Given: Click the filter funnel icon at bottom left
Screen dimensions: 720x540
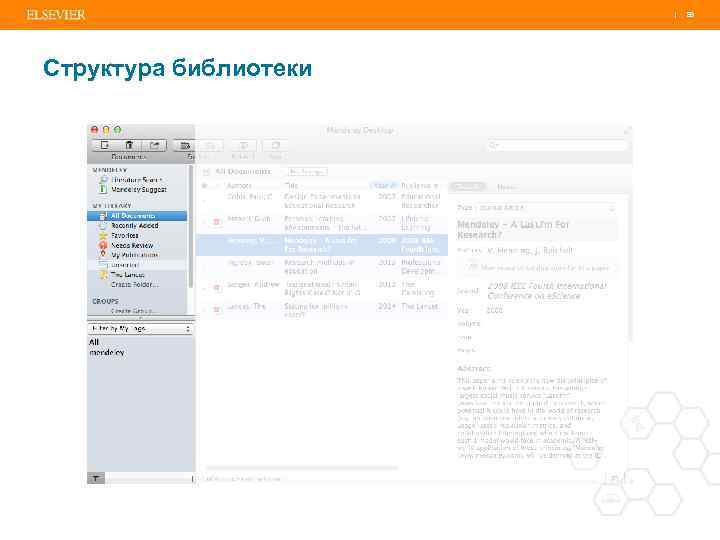Looking at the screenshot, I should [x=96, y=478].
